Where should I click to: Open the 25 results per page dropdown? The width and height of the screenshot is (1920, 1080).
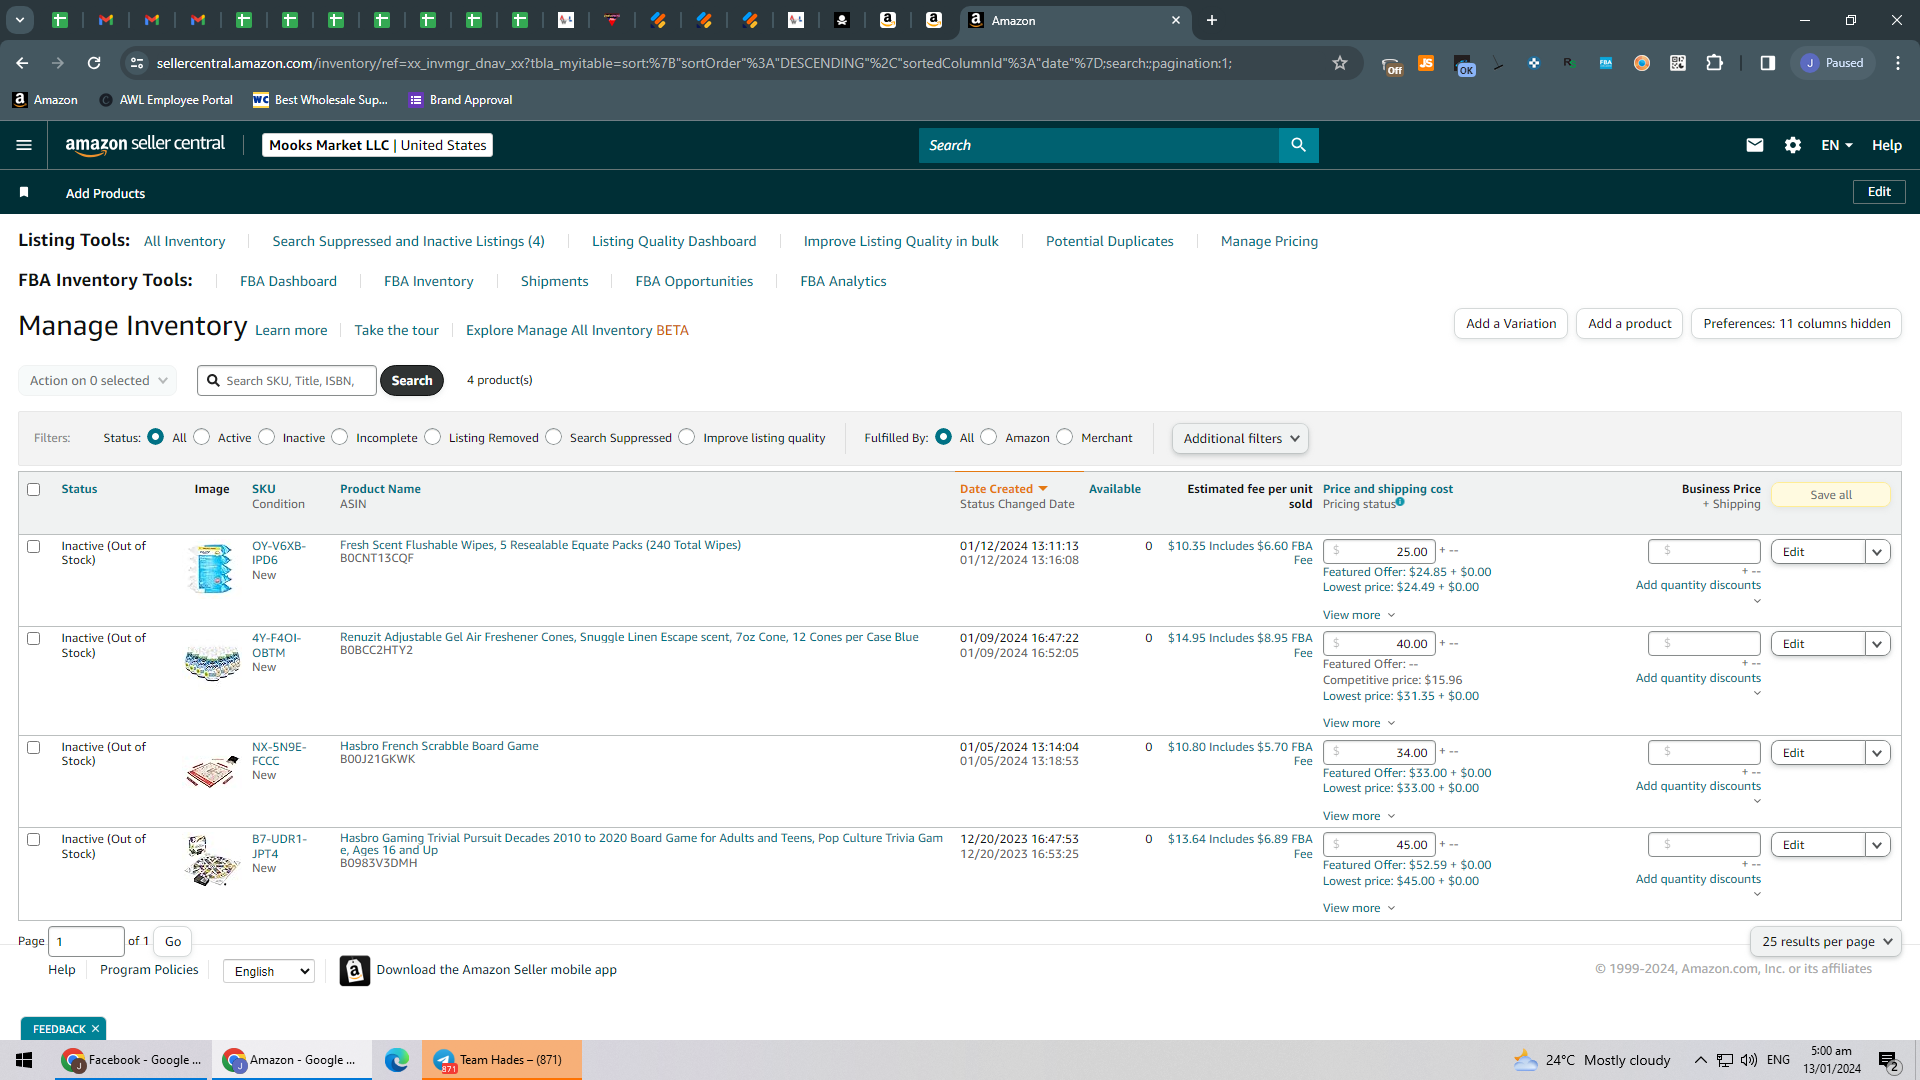click(1826, 942)
